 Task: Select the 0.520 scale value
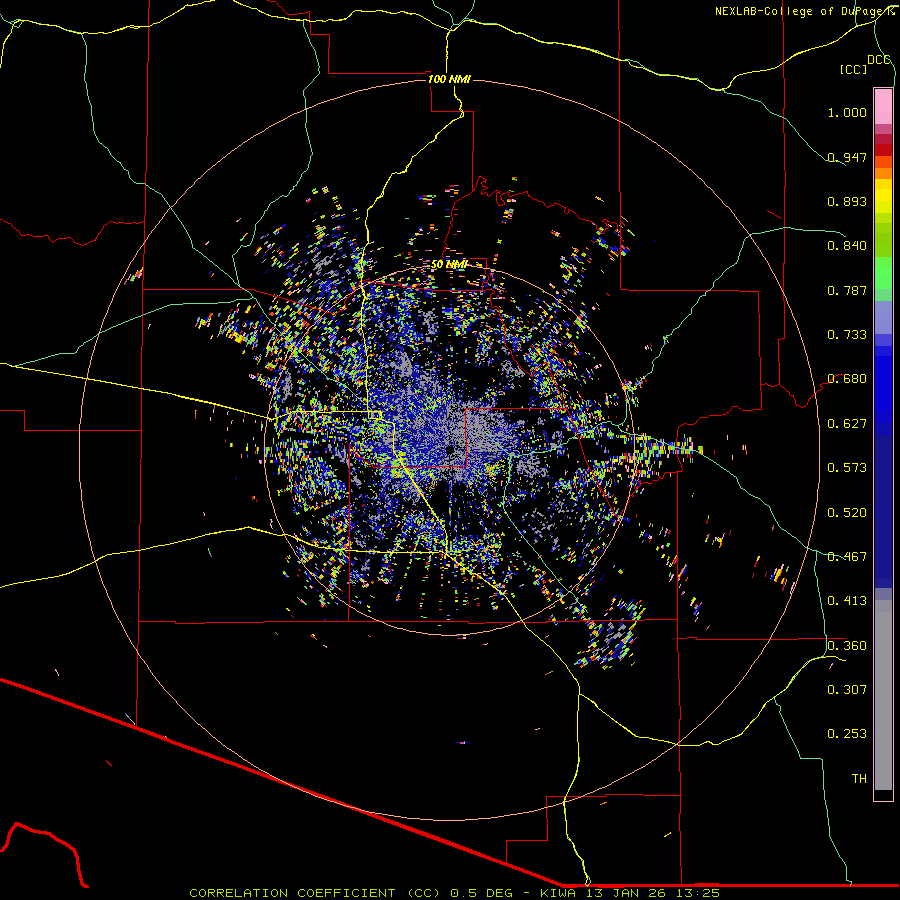[847, 513]
